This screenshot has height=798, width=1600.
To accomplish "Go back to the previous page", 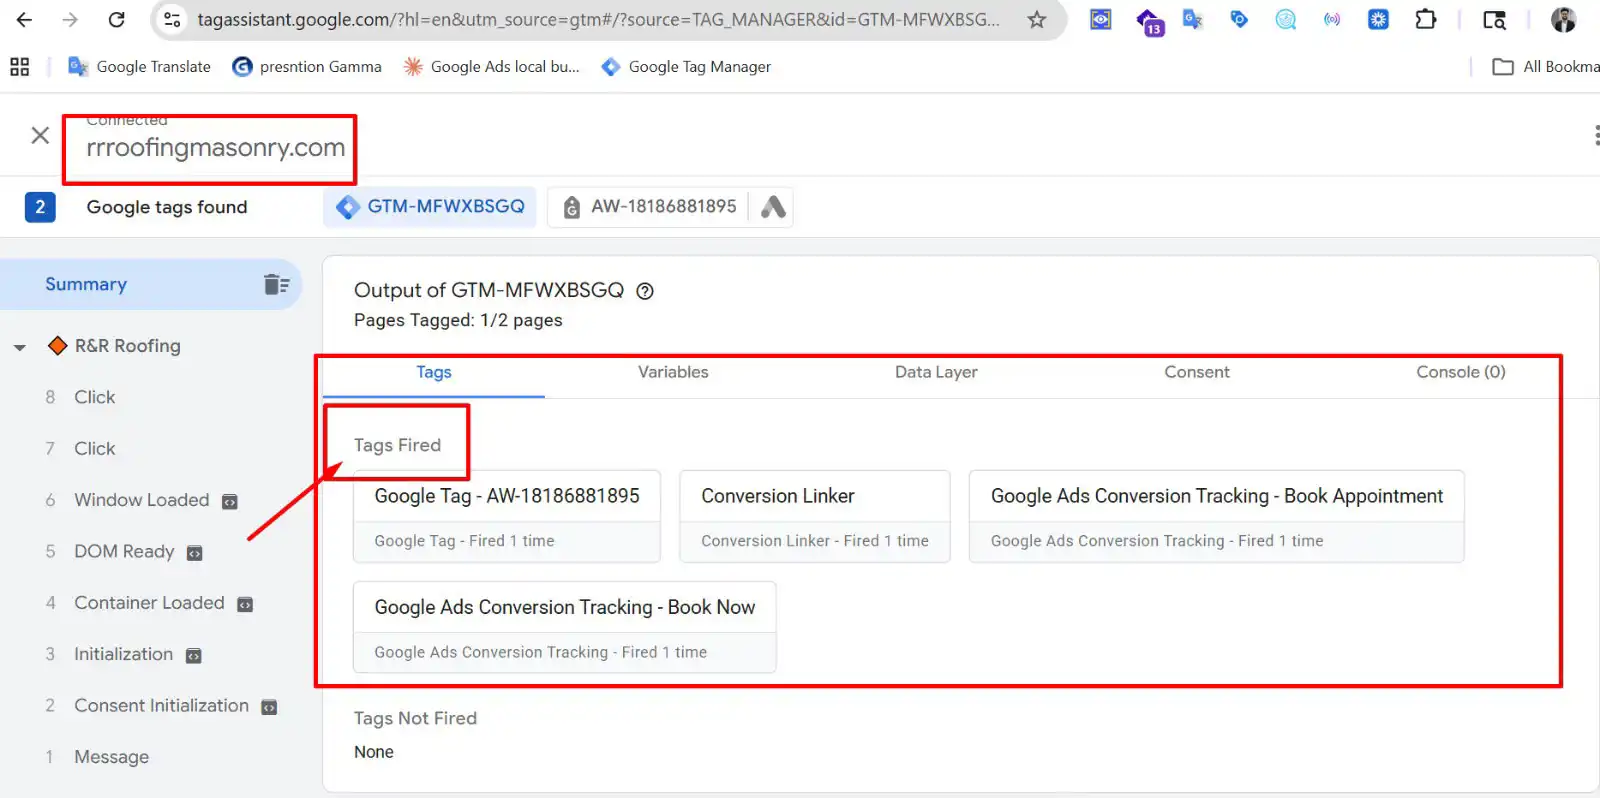I will (x=25, y=19).
